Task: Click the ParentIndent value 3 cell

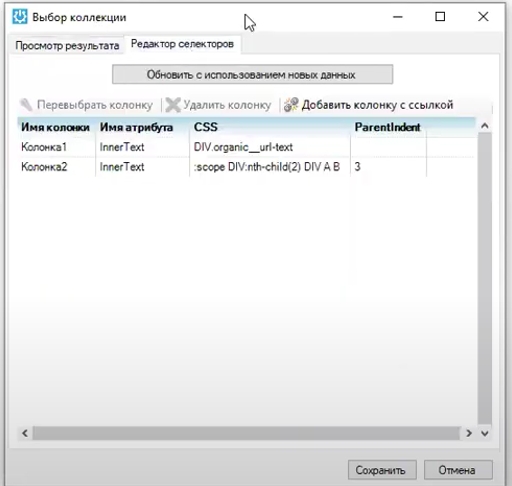Action: coord(388,166)
